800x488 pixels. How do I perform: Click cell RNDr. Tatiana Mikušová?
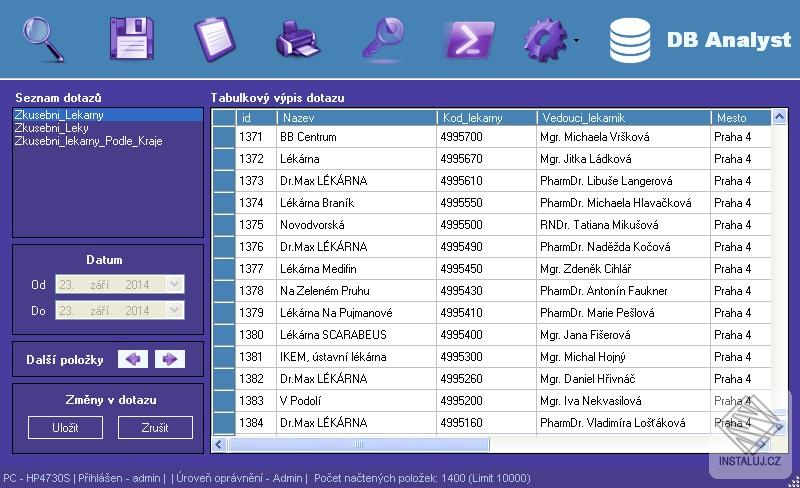(x=623, y=225)
